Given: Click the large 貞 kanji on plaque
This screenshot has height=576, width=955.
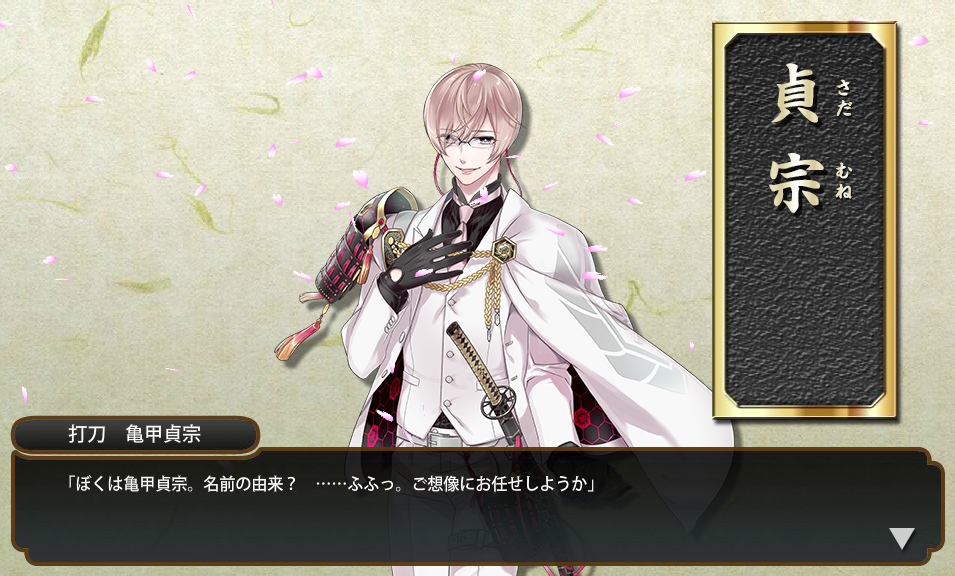Looking at the screenshot, I should tap(795, 94).
